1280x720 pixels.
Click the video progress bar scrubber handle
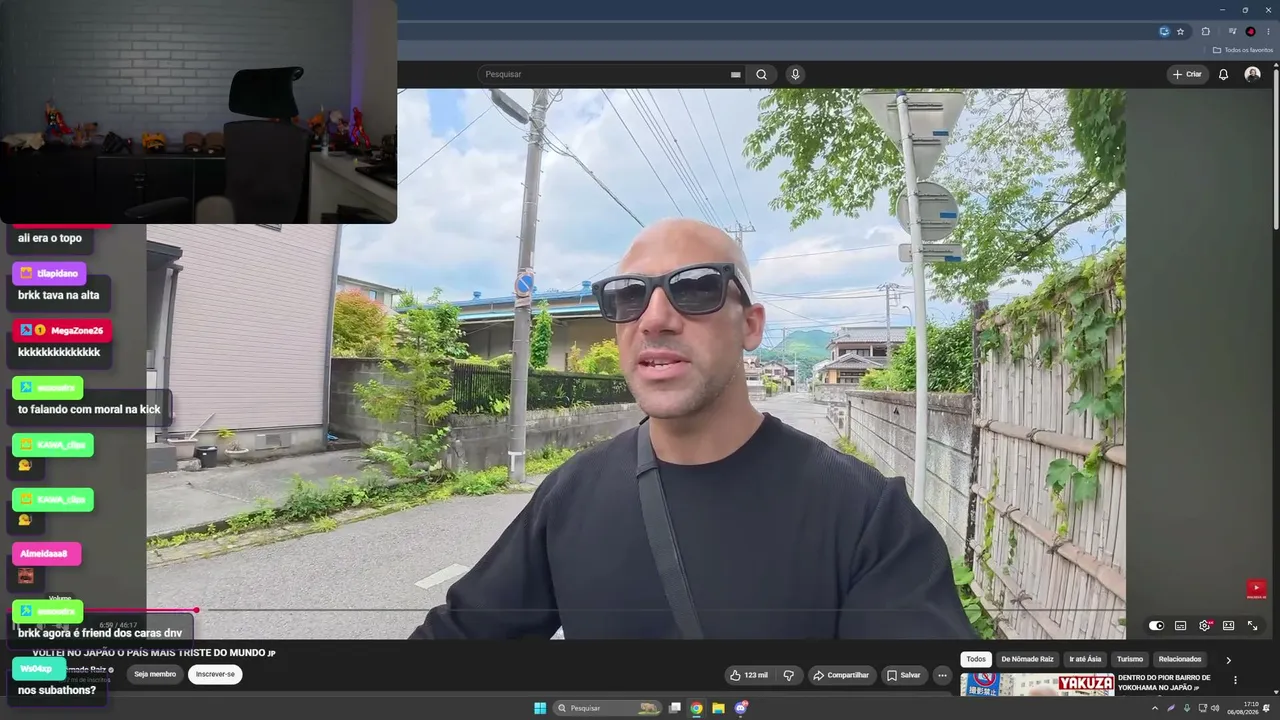[197, 610]
